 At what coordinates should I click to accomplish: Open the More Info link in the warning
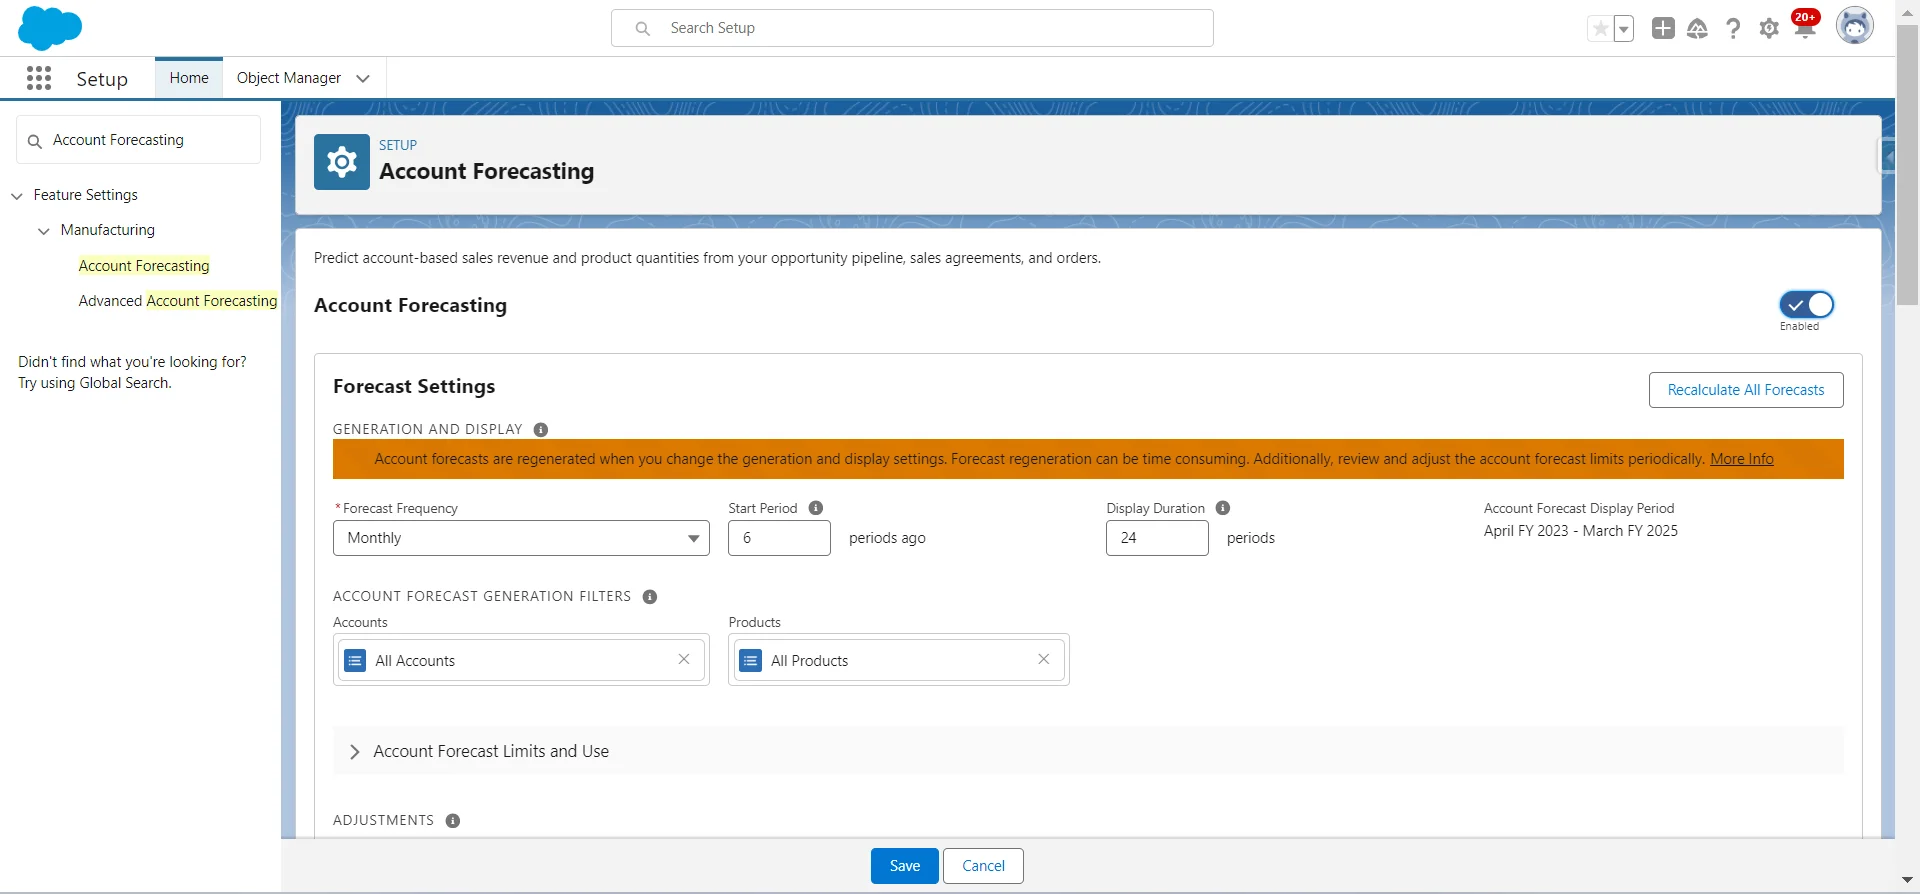click(1742, 459)
